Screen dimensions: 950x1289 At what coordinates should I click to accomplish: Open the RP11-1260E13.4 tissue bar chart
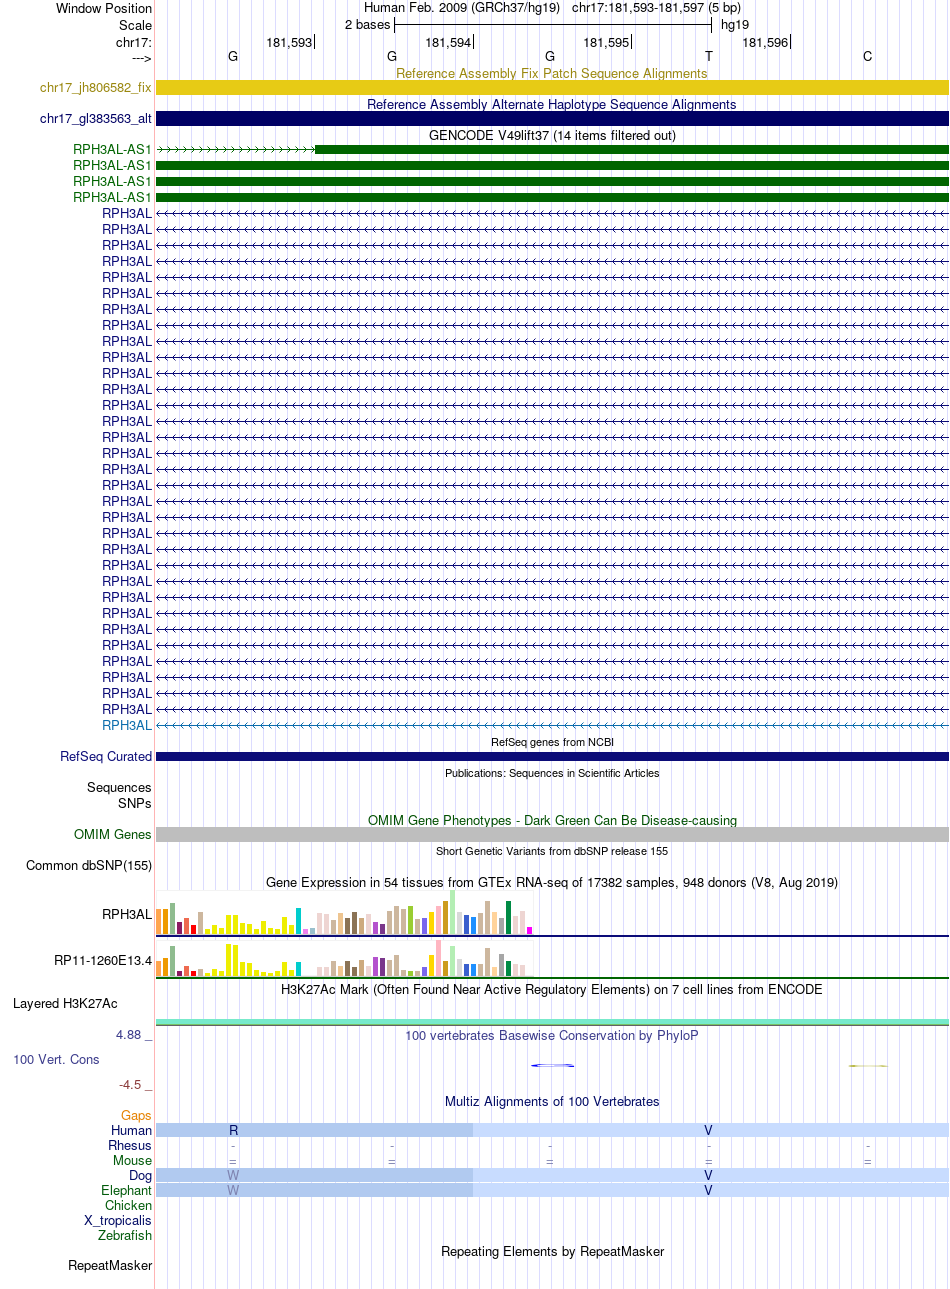345,958
